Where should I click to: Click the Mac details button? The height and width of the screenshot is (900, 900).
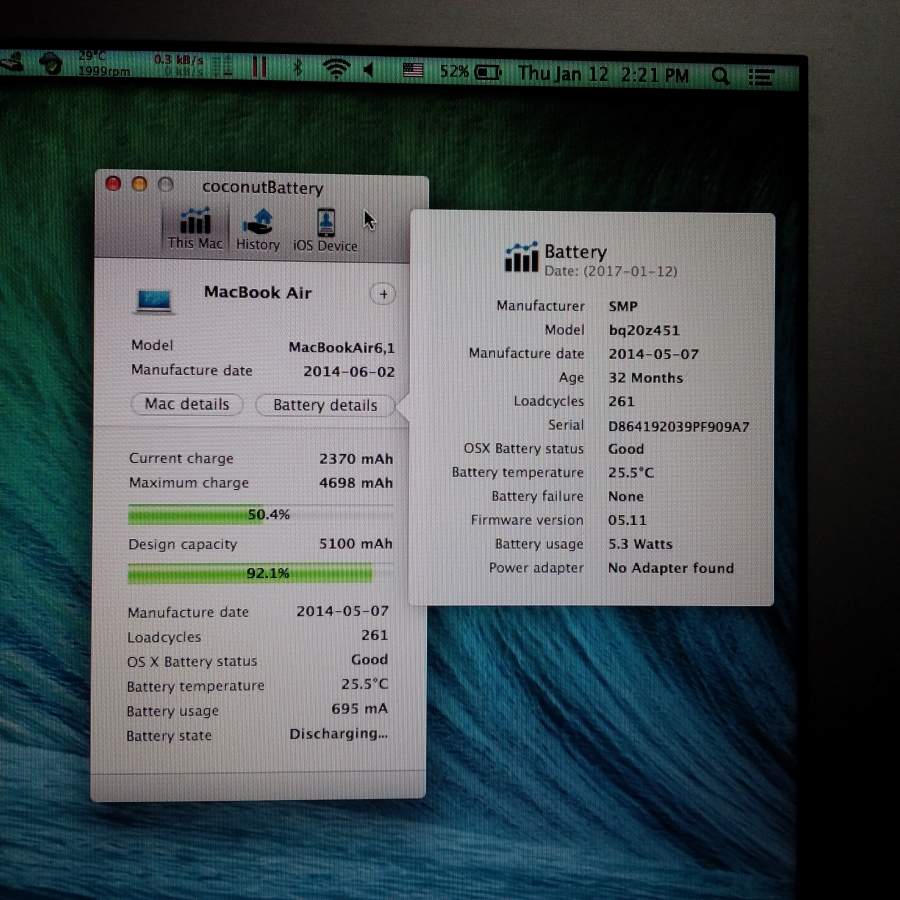(x=187, y=404)
